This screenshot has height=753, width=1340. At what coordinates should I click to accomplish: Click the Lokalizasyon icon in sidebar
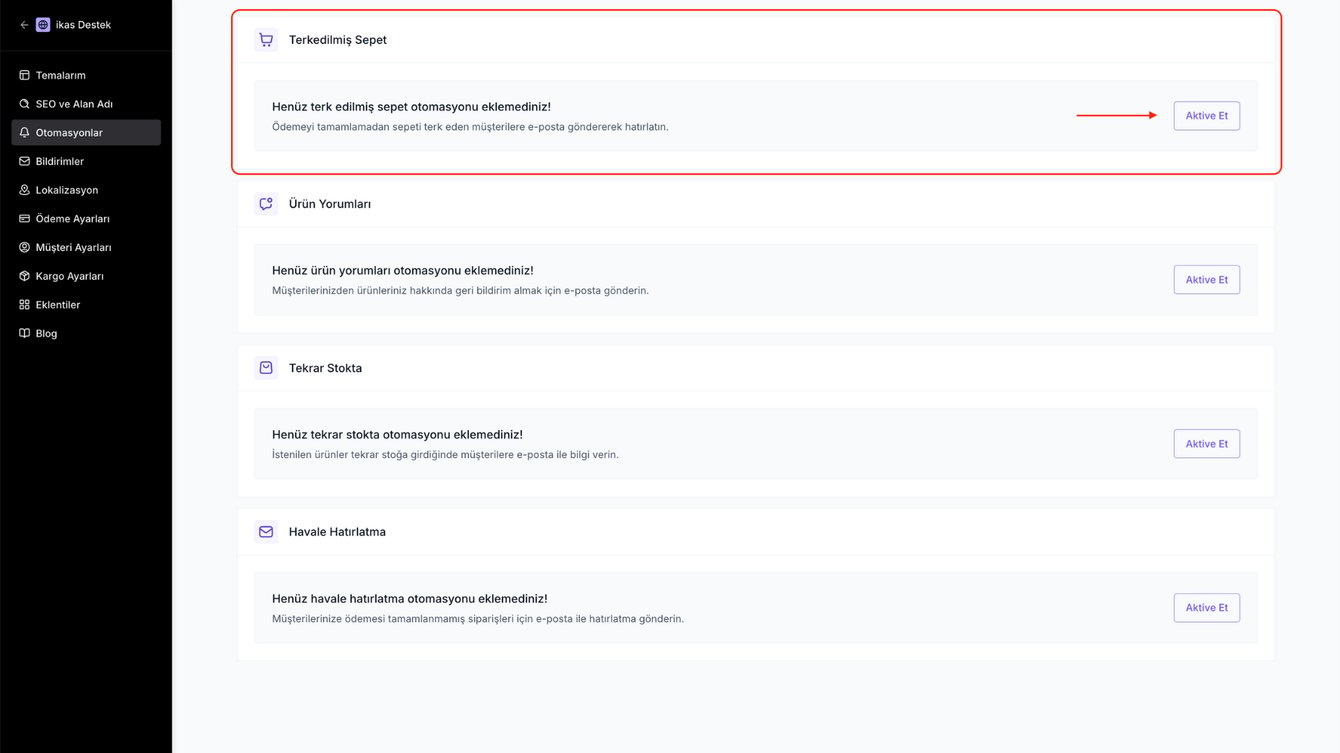coord(25,190)
